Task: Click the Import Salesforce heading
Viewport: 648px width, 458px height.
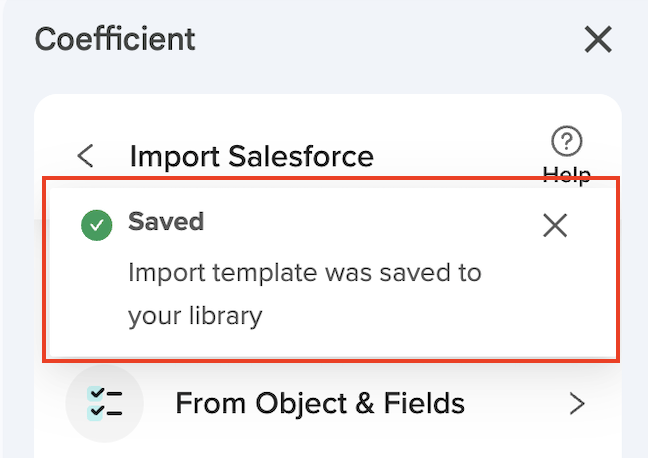Action: [251, 156]
